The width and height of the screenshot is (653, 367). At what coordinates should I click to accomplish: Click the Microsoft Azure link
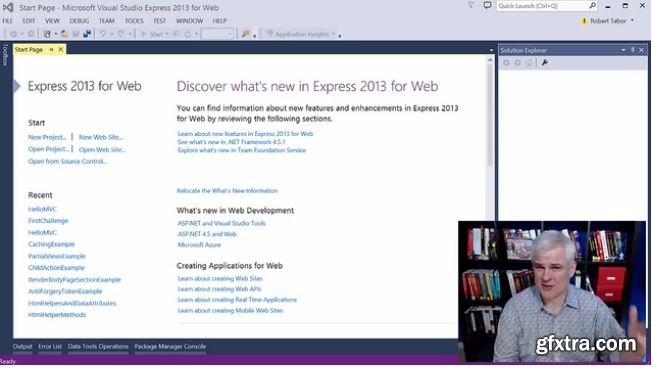(199, 245)
